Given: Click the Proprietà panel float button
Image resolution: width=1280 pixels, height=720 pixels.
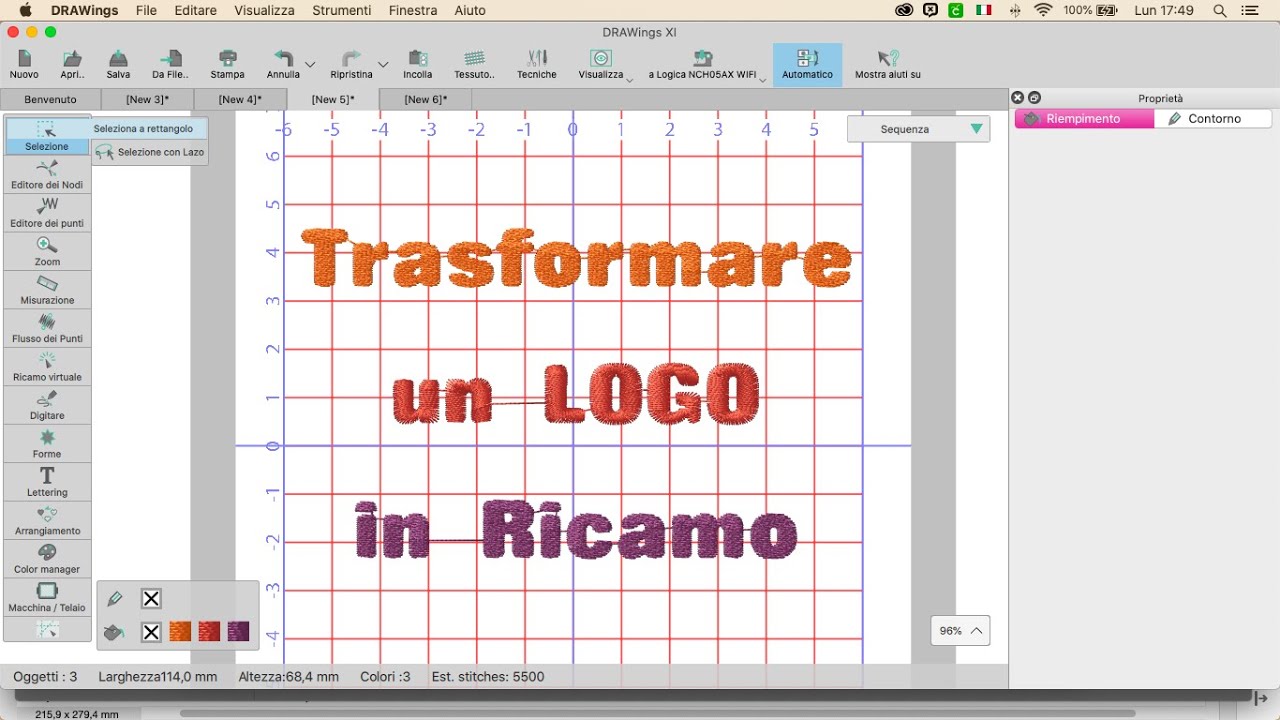Looking at the screenshot, I should click(1034, 98).
